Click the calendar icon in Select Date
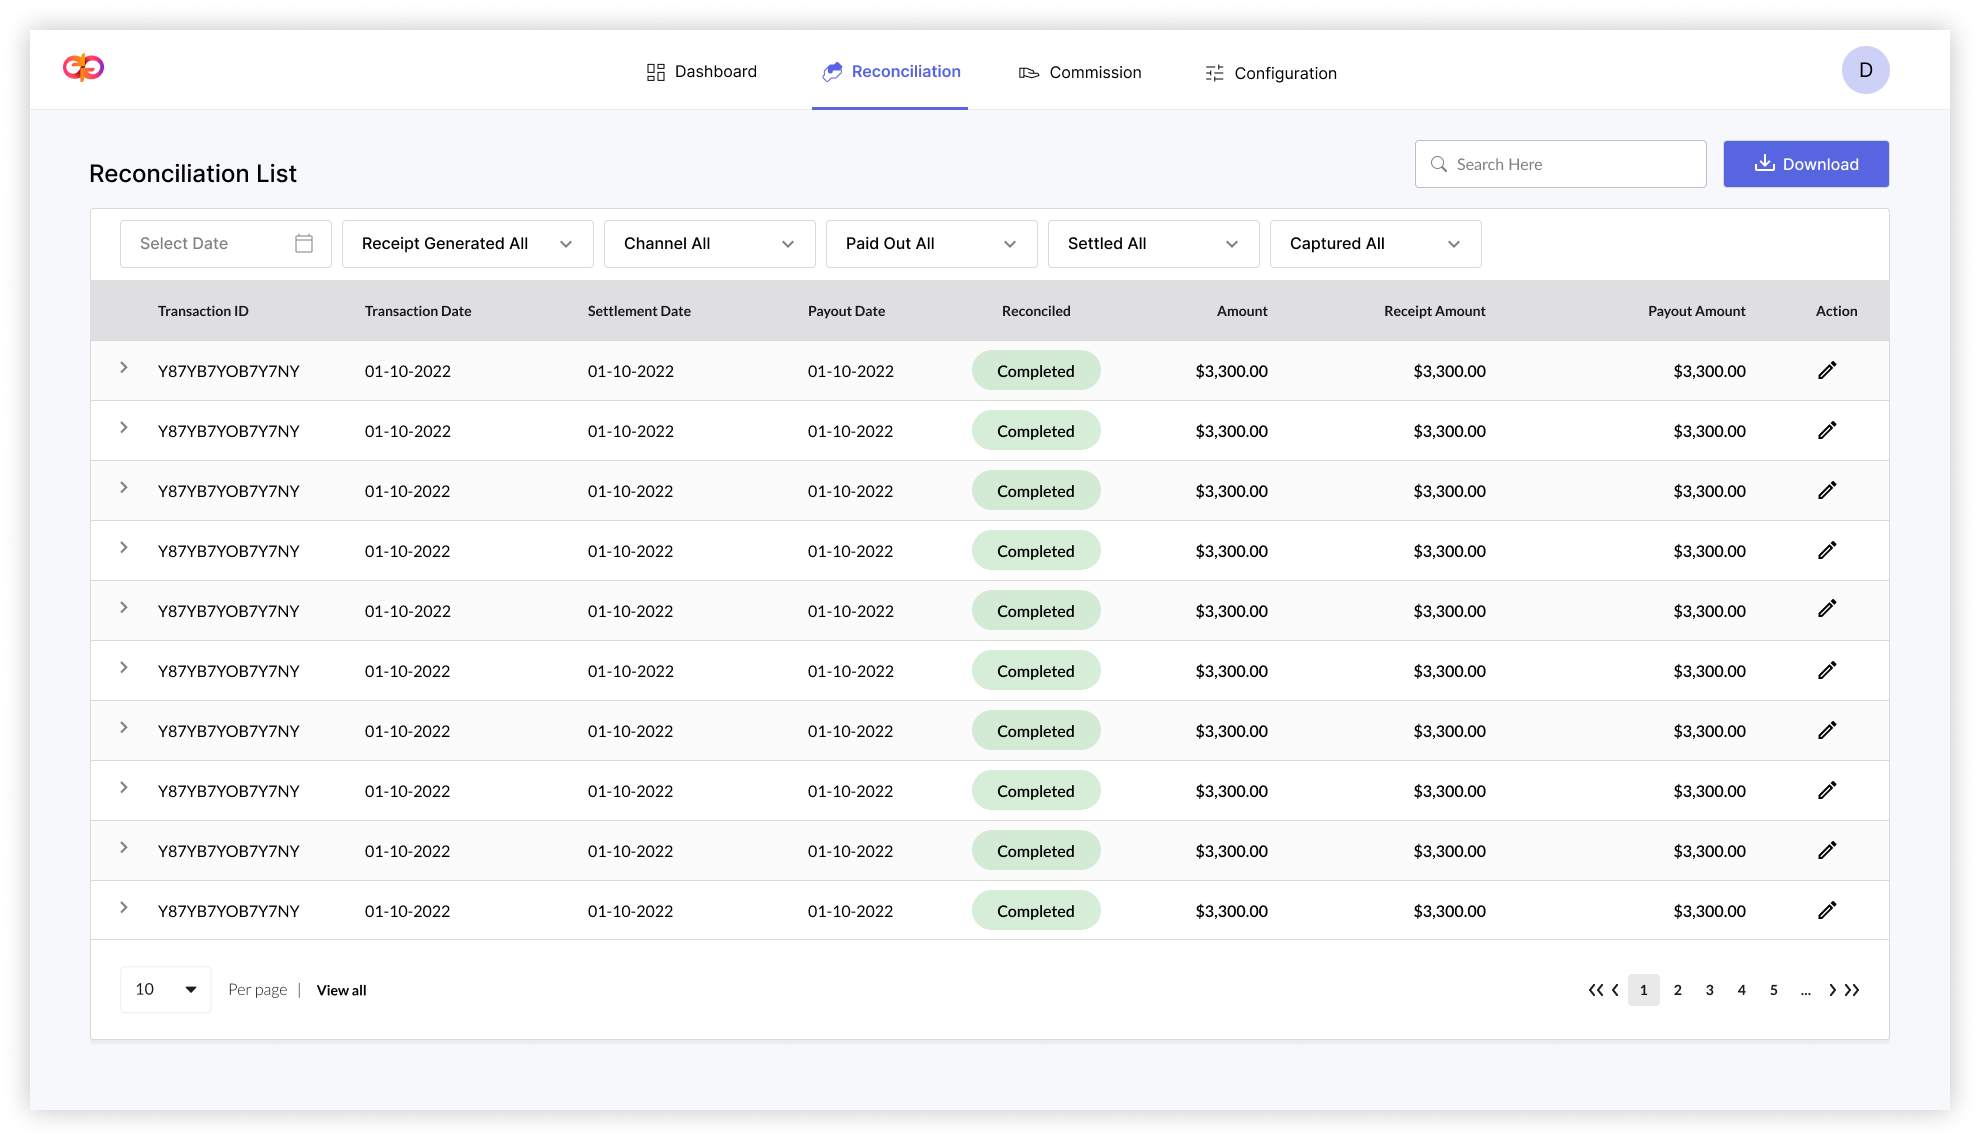 click(304, 243)
